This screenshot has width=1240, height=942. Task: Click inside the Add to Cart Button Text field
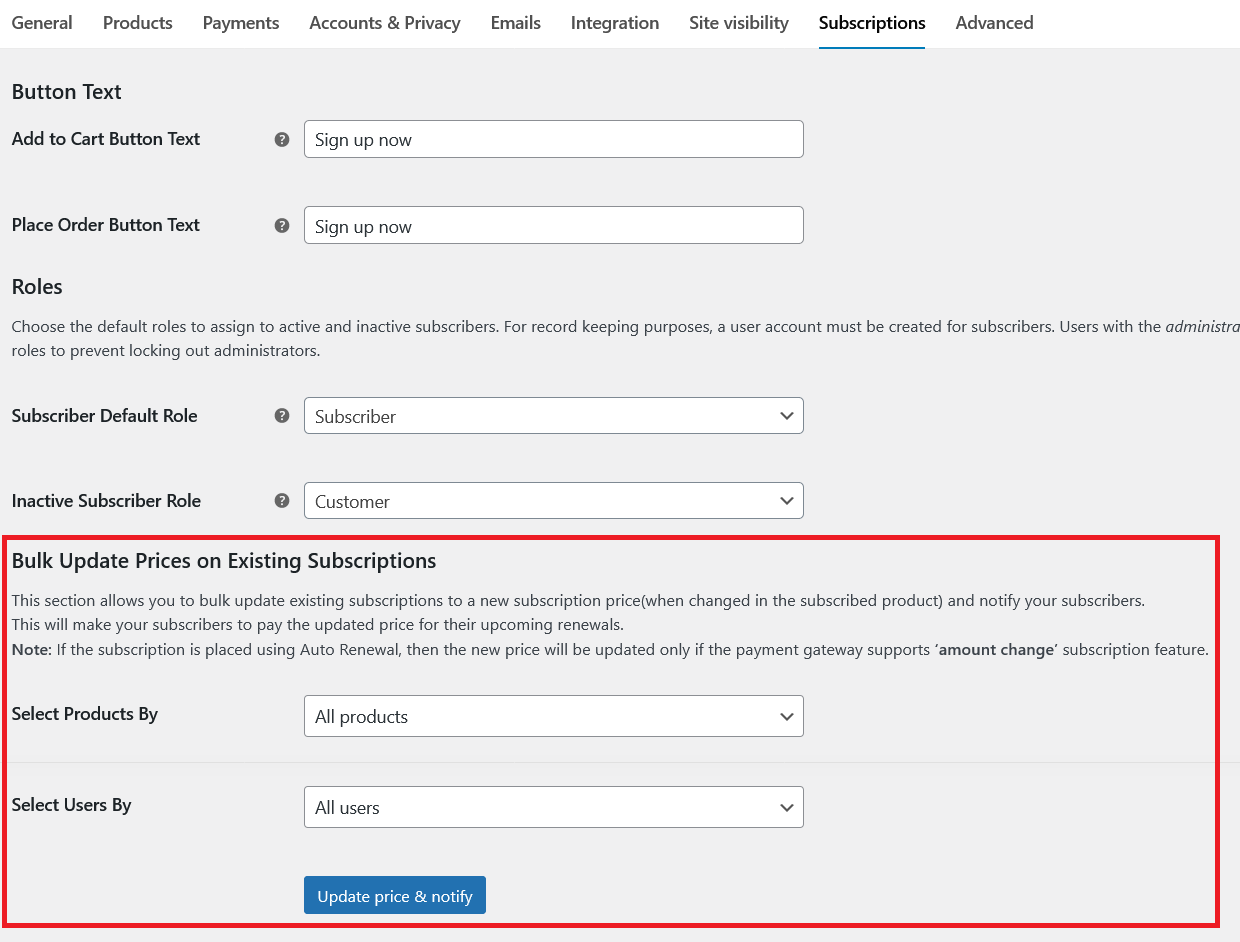[x=553, y=139]
